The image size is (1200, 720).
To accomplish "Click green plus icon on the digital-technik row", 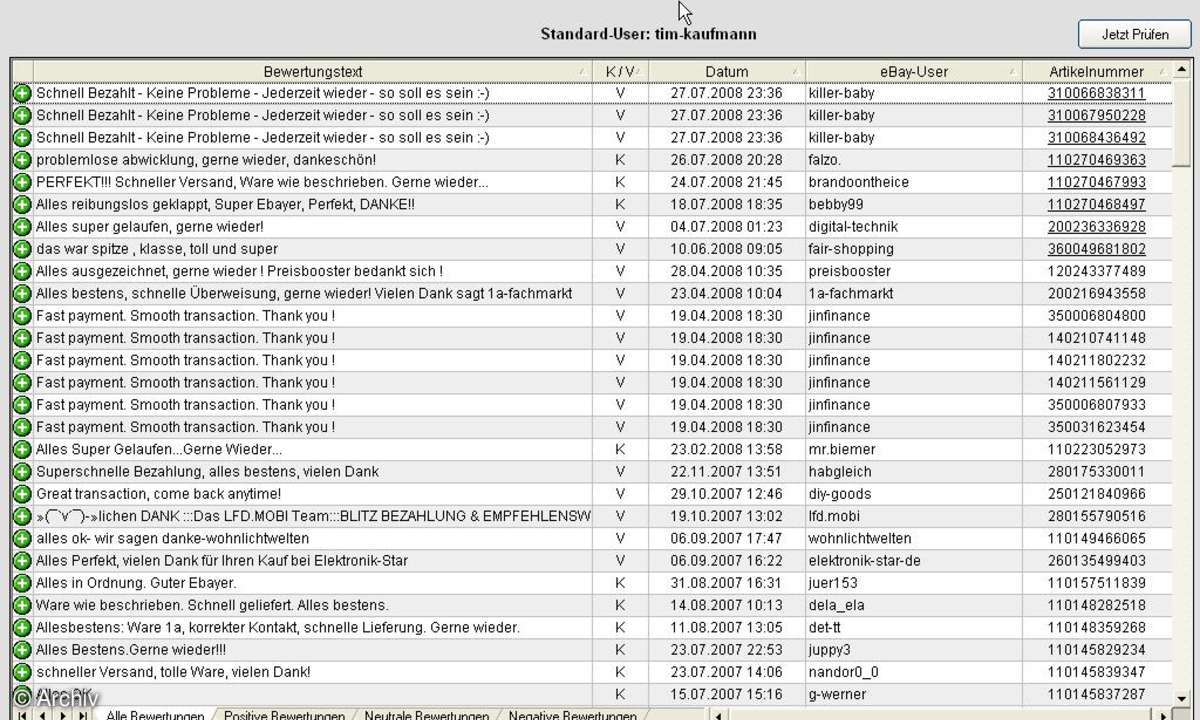I will (x=22, y=227).
